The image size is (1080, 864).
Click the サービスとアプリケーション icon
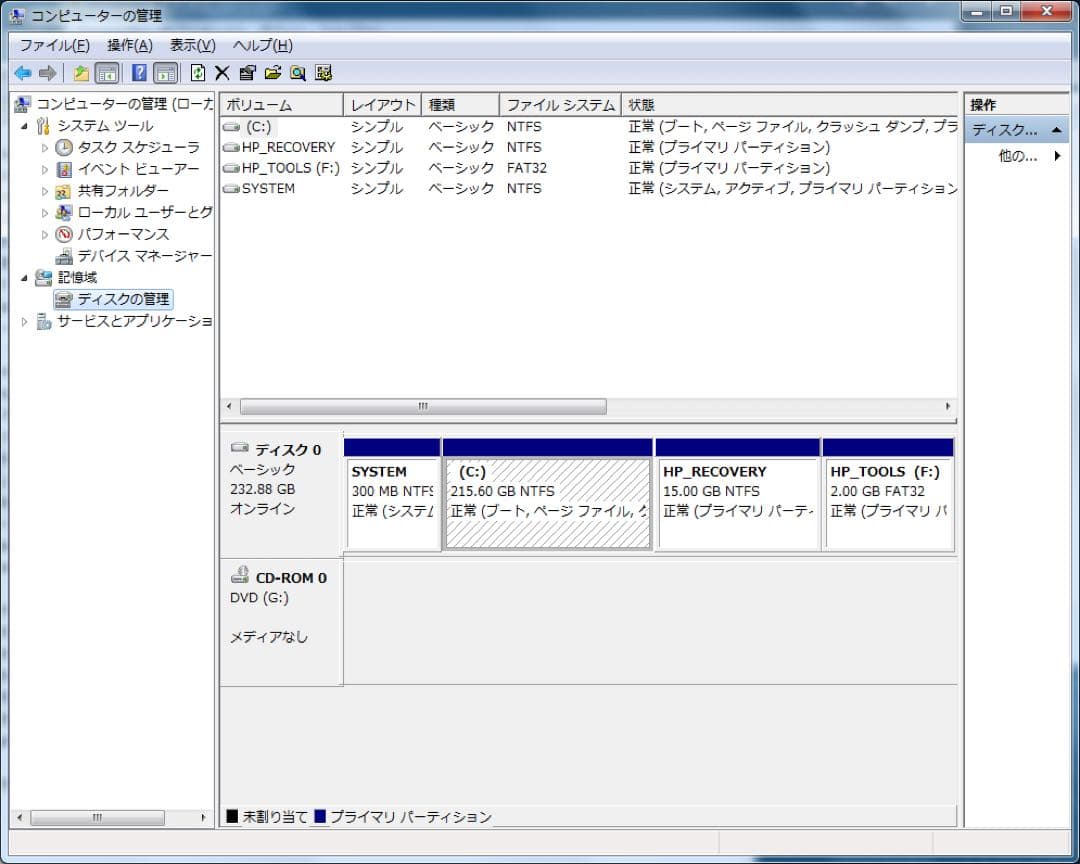click(x=43, y=321)
